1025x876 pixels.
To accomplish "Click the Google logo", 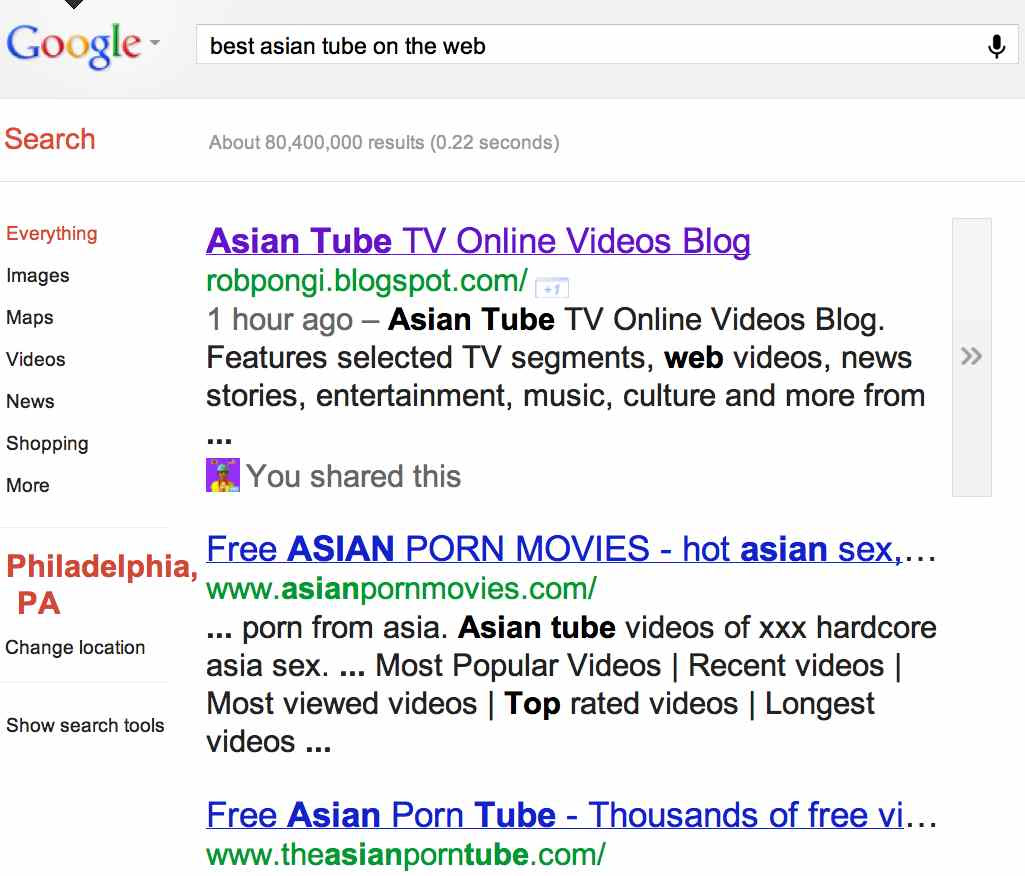I will pyautogui.click(x=73, y=44).
